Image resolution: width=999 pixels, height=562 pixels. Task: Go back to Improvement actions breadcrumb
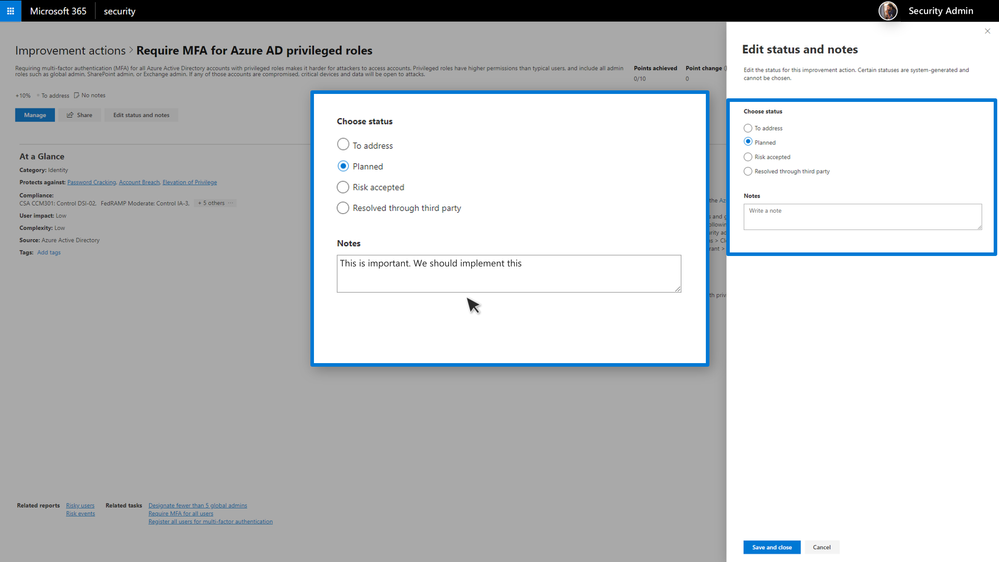[70, 50]
